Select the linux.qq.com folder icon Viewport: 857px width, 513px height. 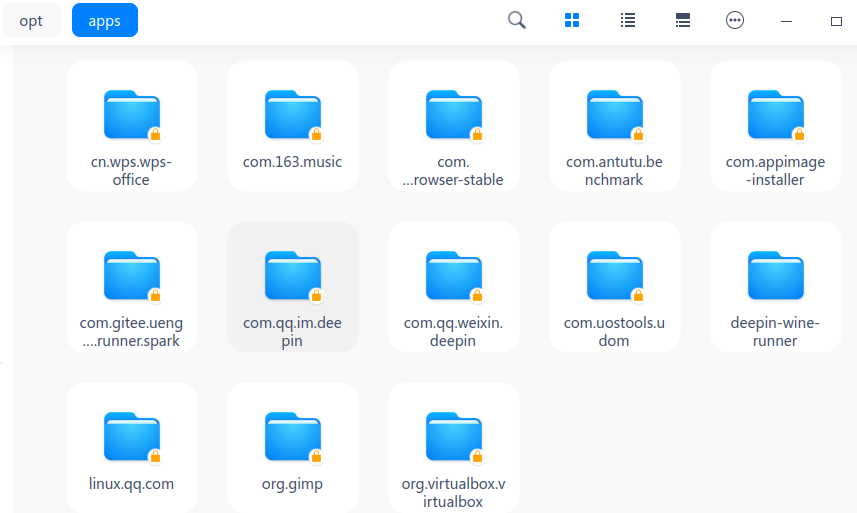pos(132,437)
